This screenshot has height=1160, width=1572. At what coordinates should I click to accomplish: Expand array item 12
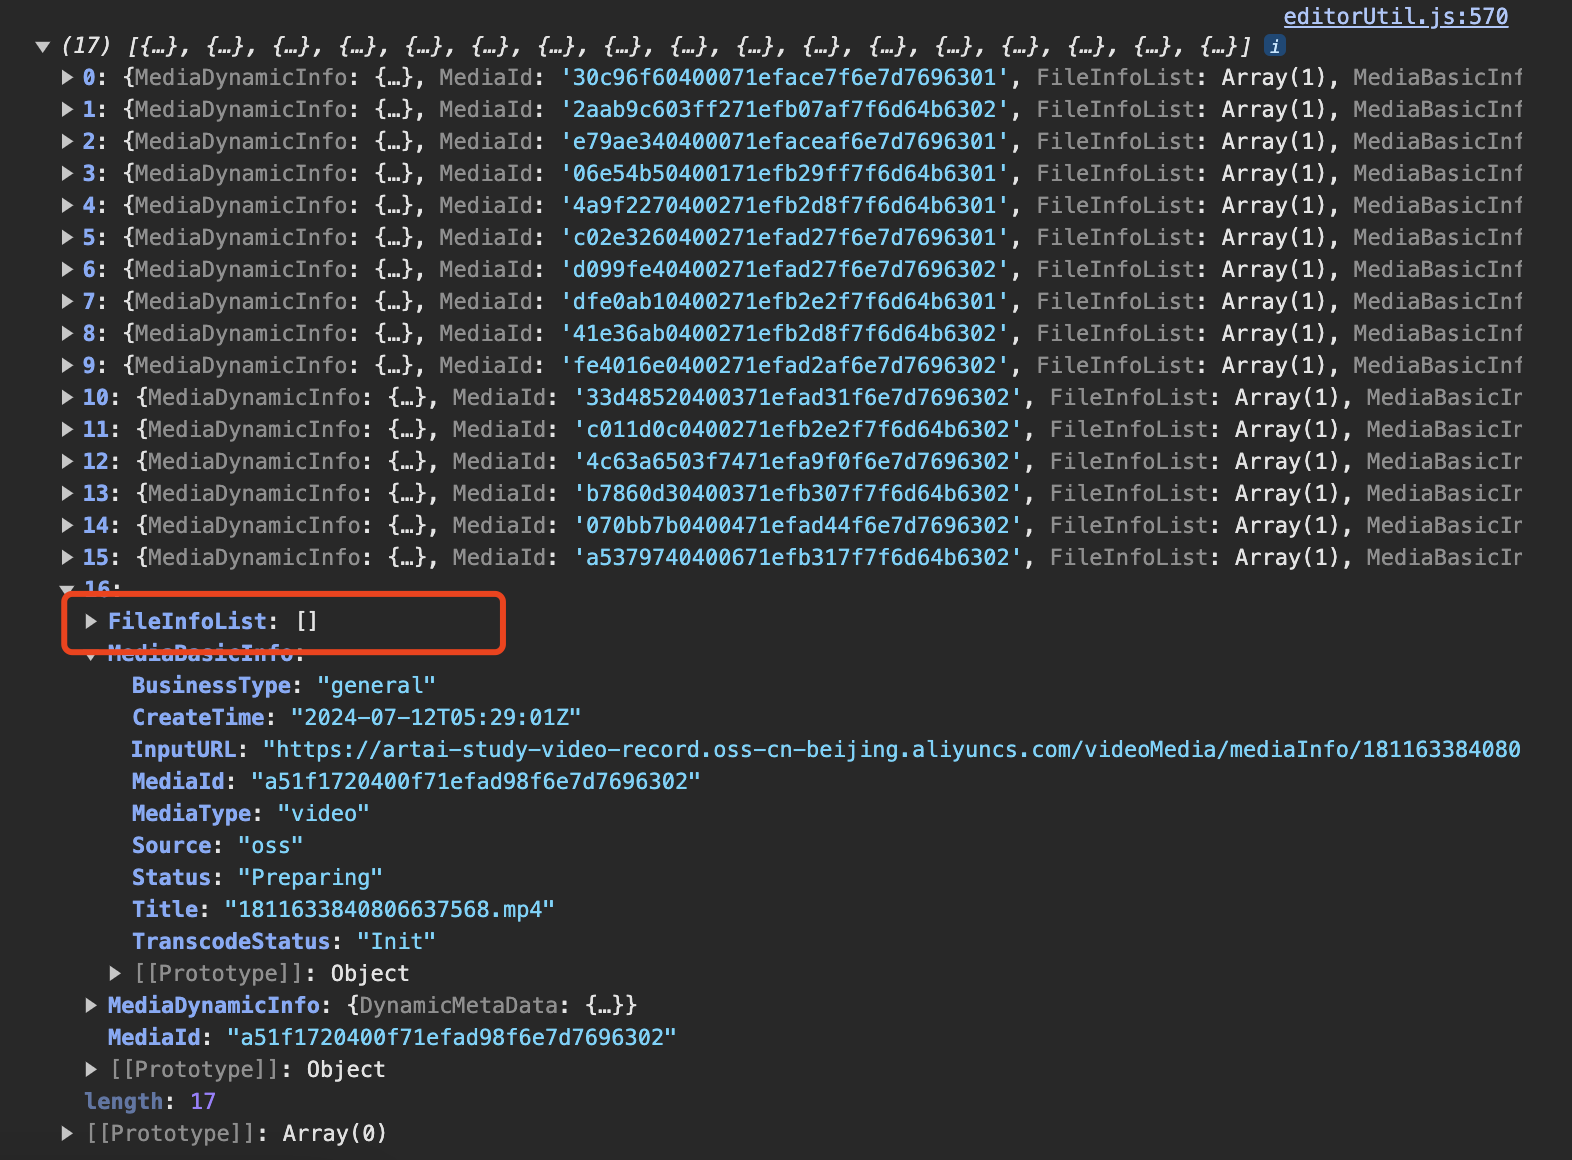pos(67,461)
